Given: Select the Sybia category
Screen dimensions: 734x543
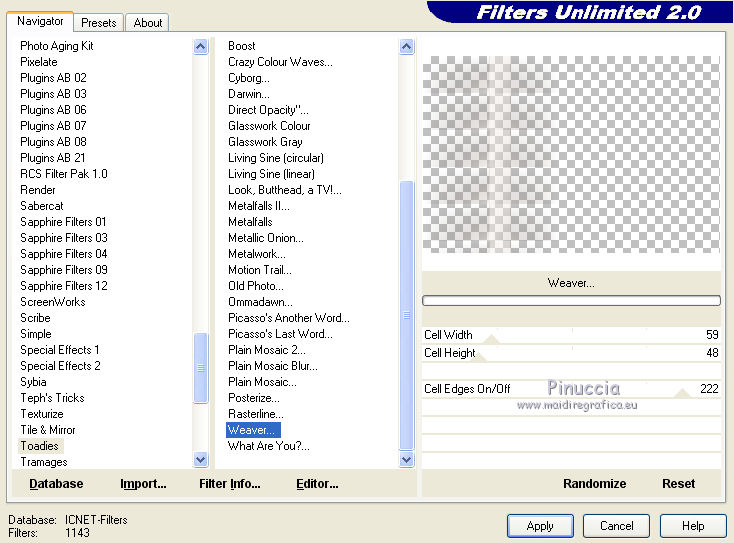Looking at the screenshot, I should pyautogui.click(x=33, y=382).
